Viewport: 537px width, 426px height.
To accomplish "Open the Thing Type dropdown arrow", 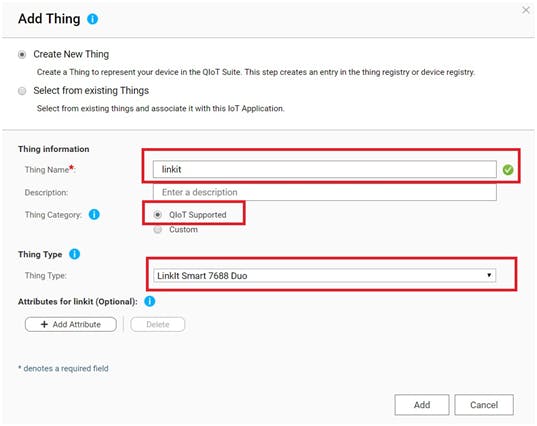I will (489, 275).
